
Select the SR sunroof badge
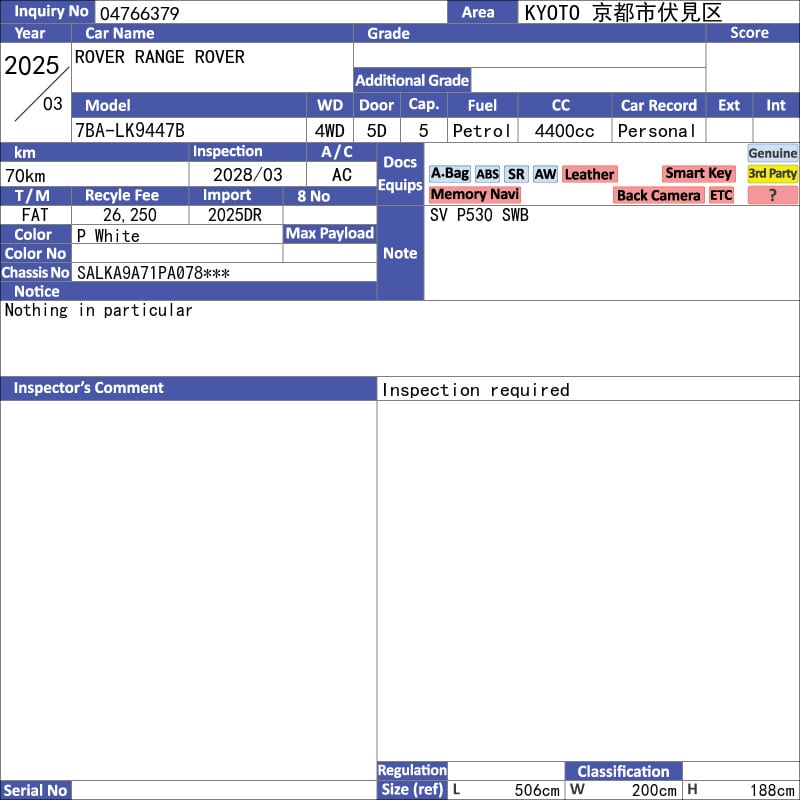(515, 174)
